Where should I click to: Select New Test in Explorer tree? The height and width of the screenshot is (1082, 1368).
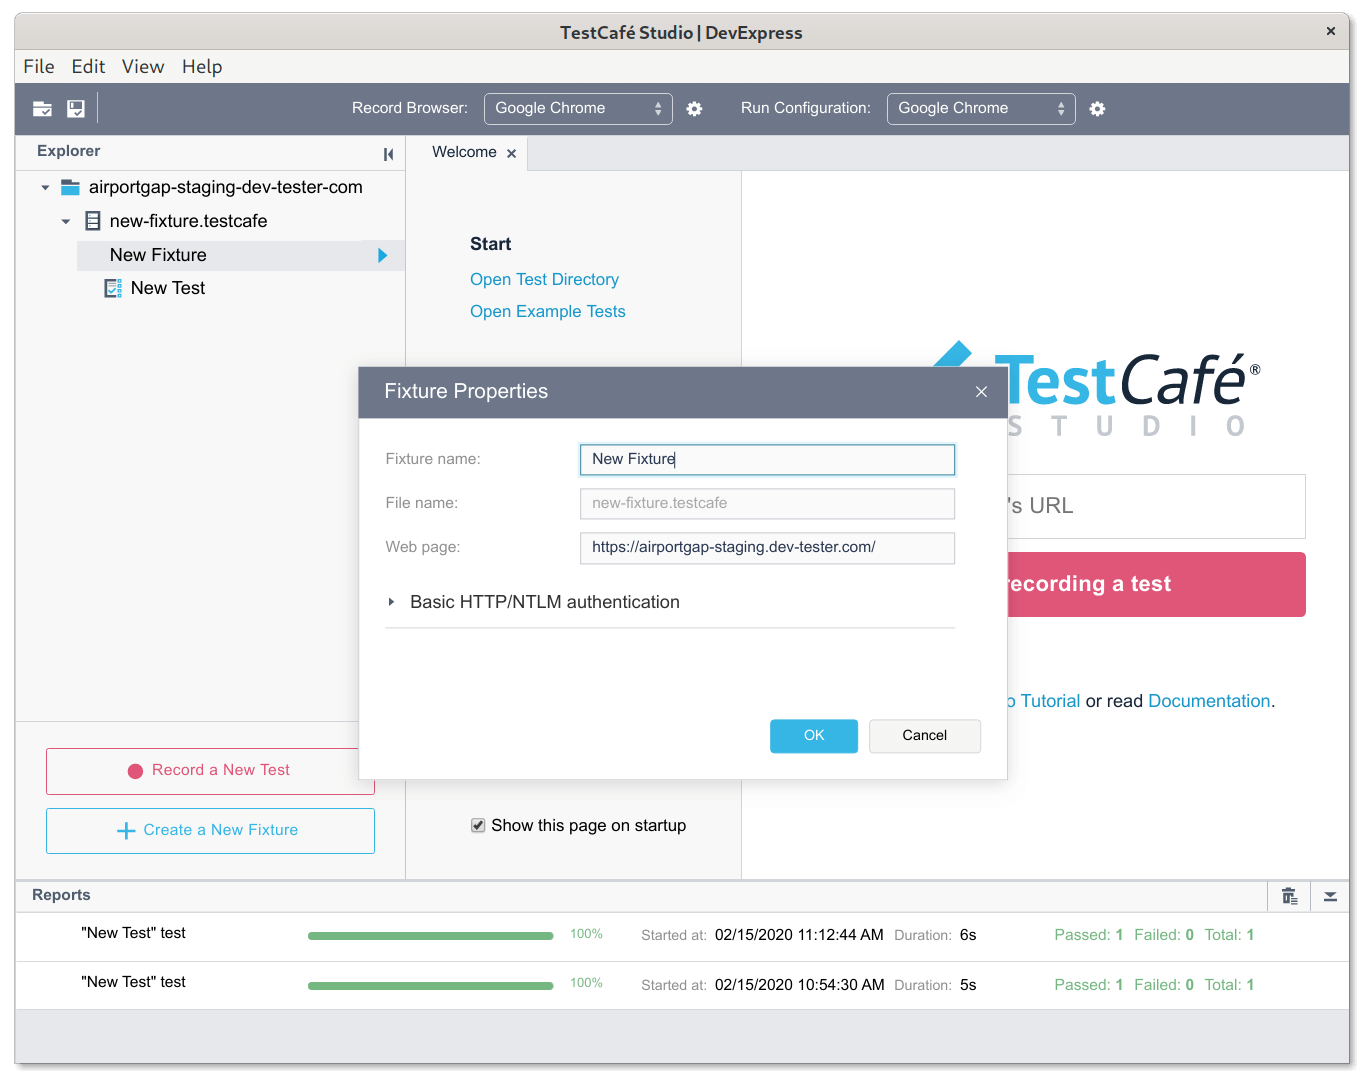pyautogui.click(x=168, y=288)
